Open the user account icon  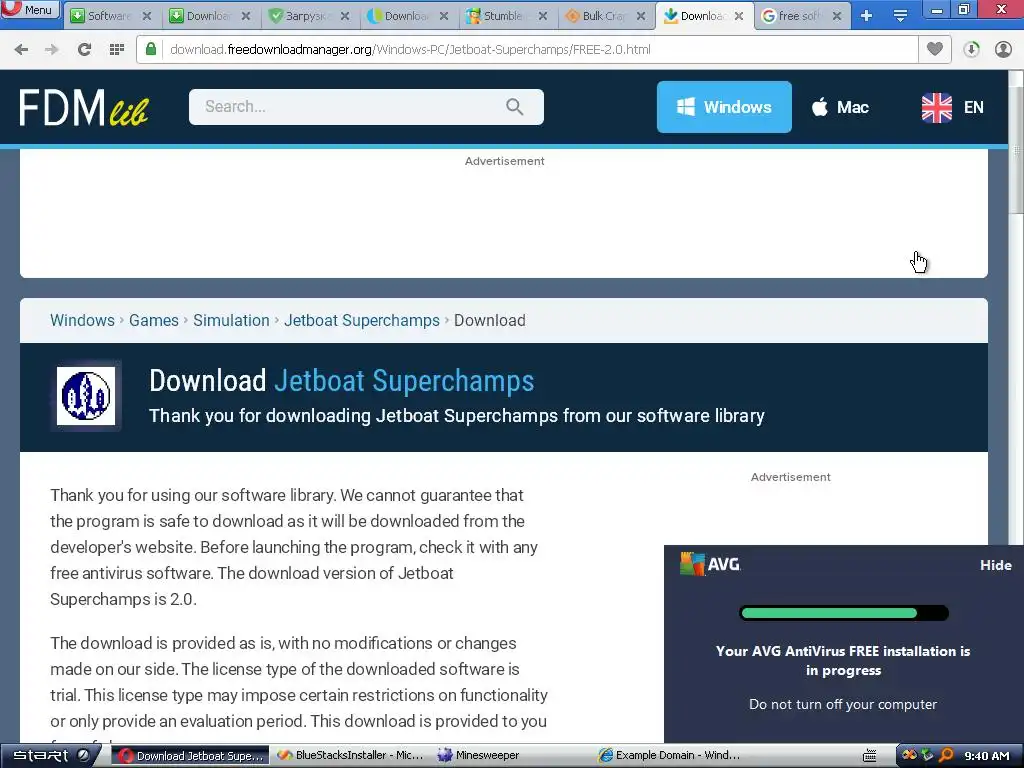point(1003,50)
